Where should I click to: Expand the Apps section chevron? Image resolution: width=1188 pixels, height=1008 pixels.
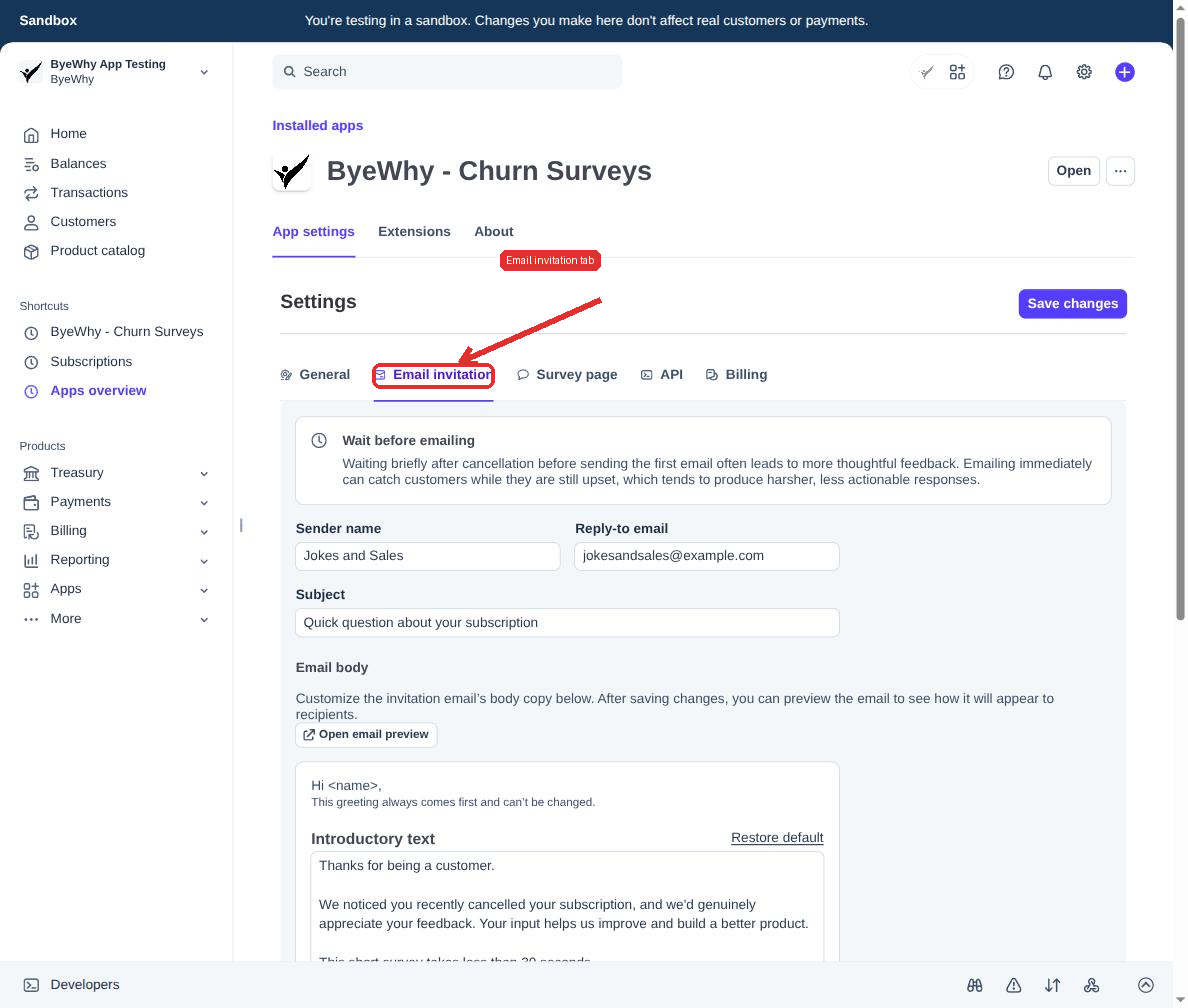204,590
